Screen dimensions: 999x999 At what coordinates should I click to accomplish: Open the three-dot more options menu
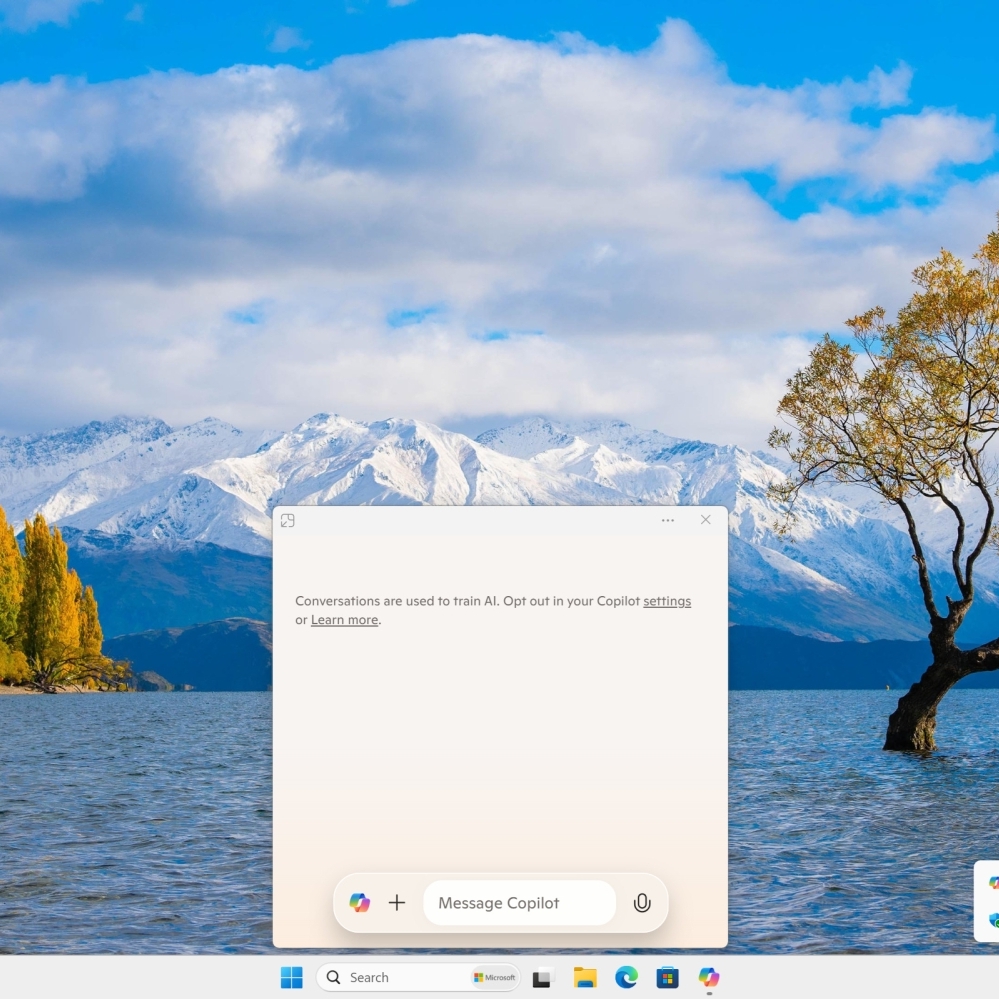point(667,520)
